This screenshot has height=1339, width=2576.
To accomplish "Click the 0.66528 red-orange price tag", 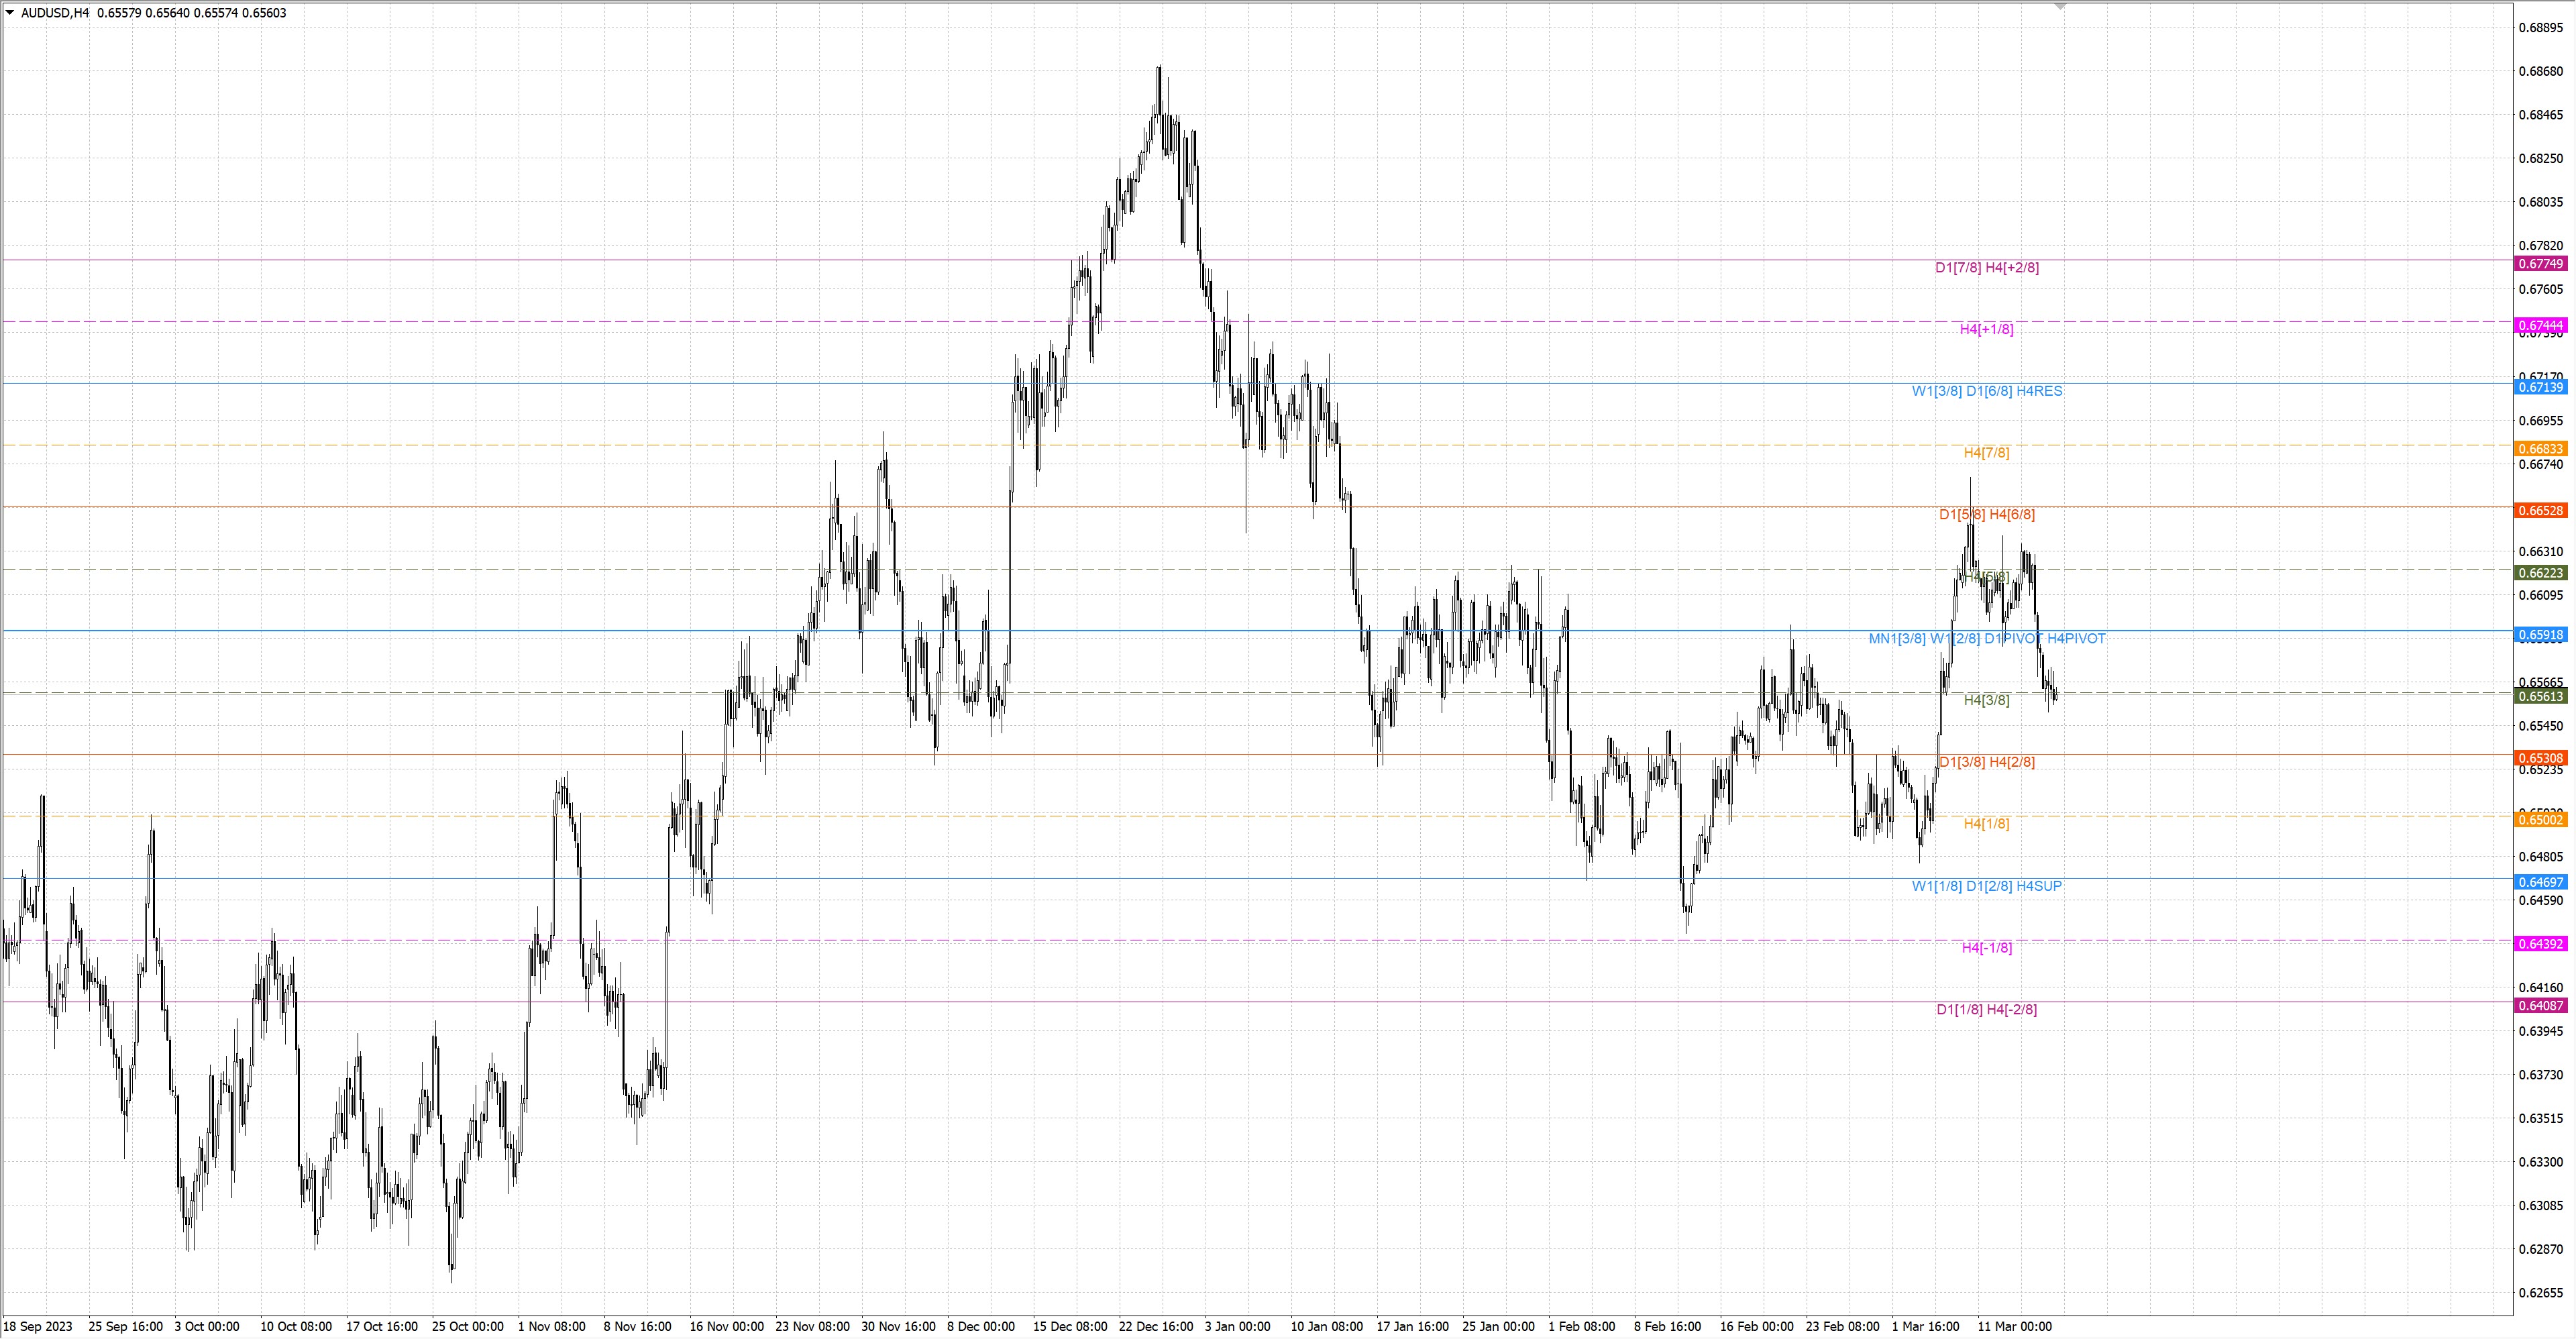I will 2540,511.
